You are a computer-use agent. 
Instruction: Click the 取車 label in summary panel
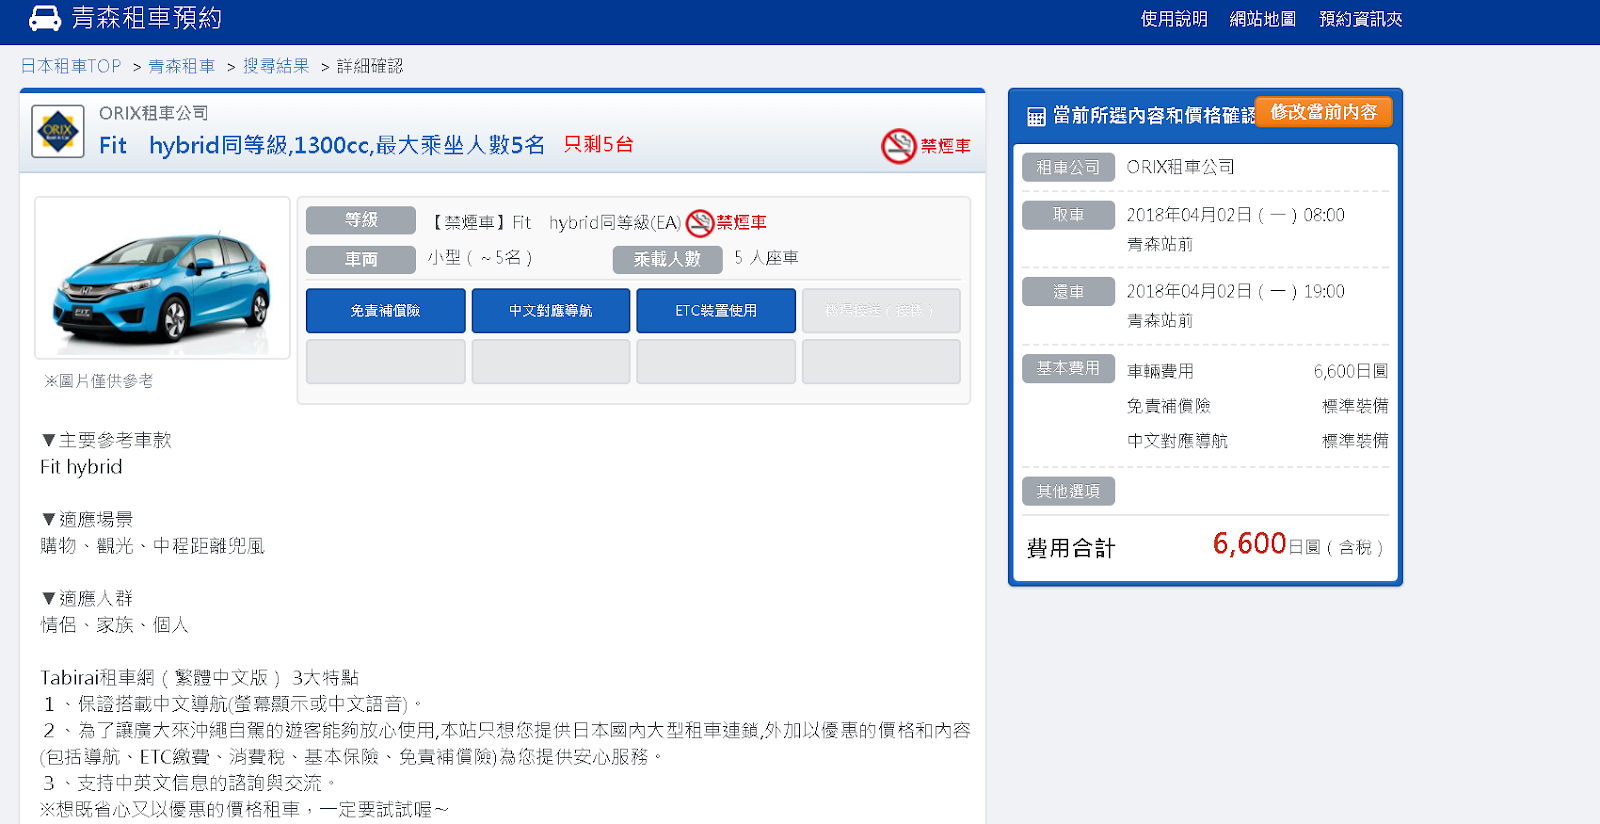pyautogui.click(x=1068, y=215)
